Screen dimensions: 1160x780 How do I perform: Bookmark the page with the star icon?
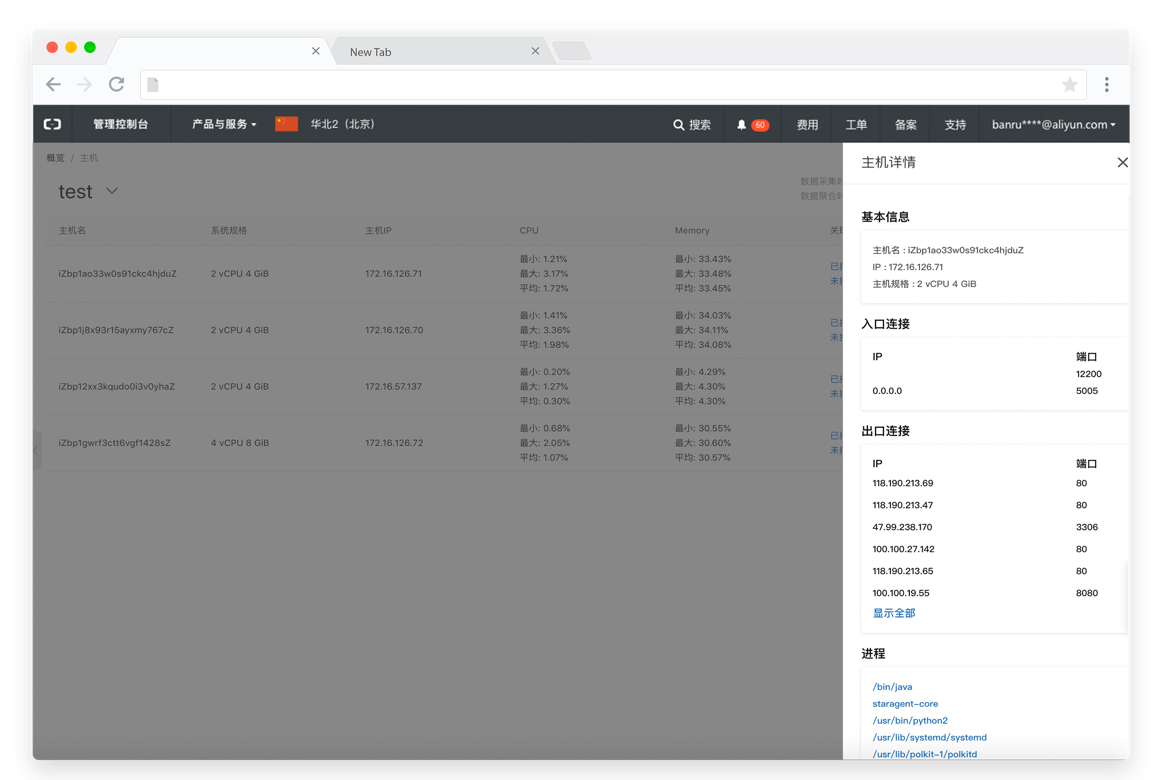click(x=1070, y=84)
